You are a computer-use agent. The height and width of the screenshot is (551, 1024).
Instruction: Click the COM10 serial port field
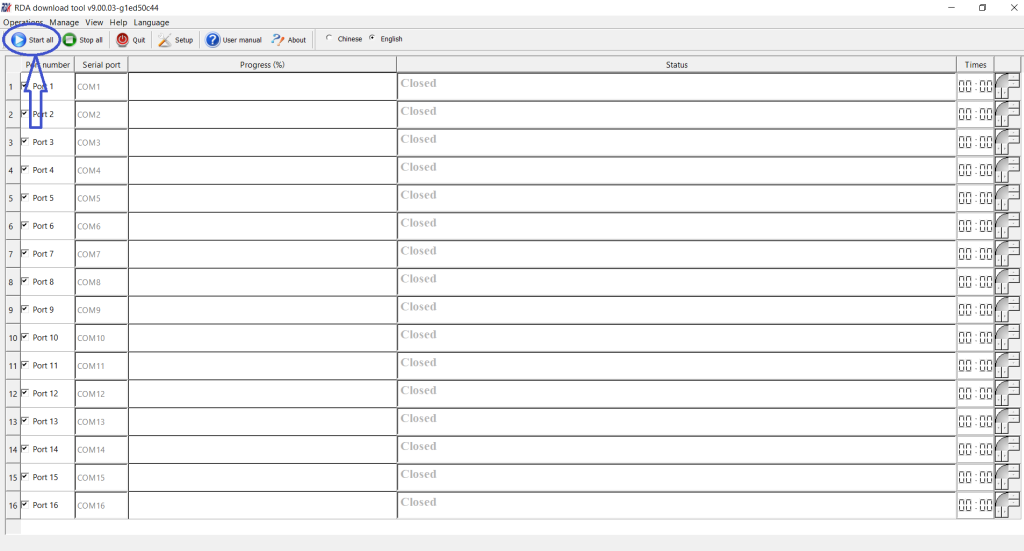point(101,339)
